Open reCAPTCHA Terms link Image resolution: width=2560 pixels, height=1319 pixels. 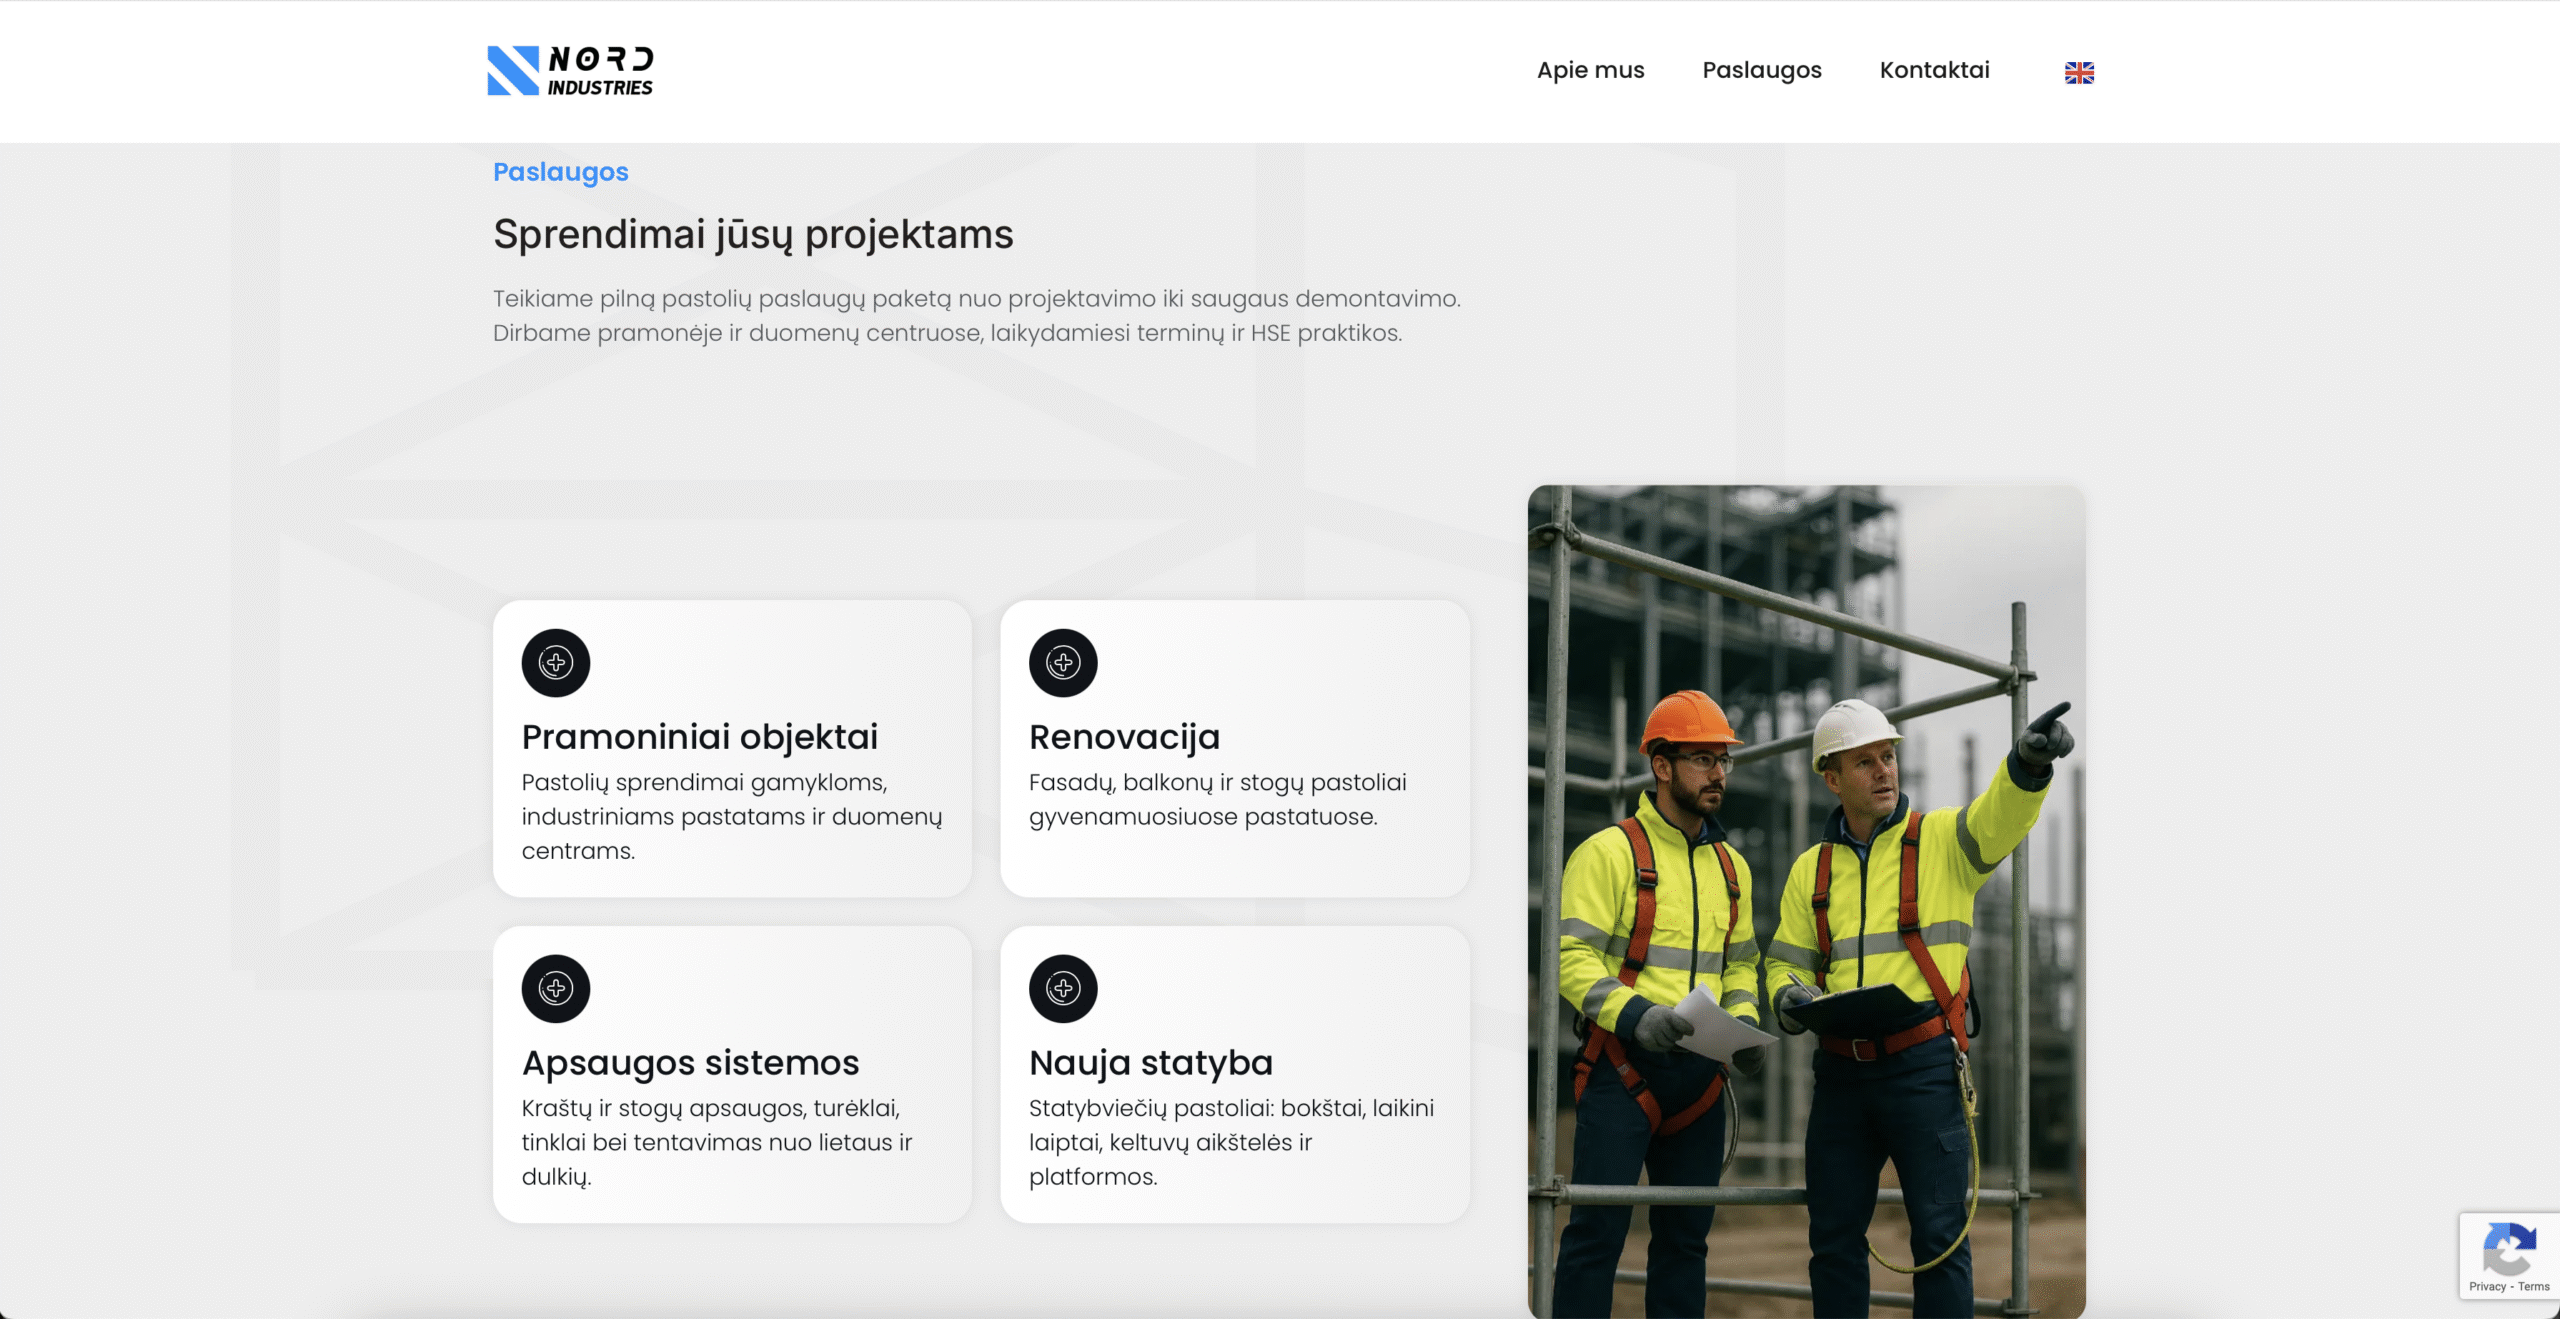click(2534, 1287)
